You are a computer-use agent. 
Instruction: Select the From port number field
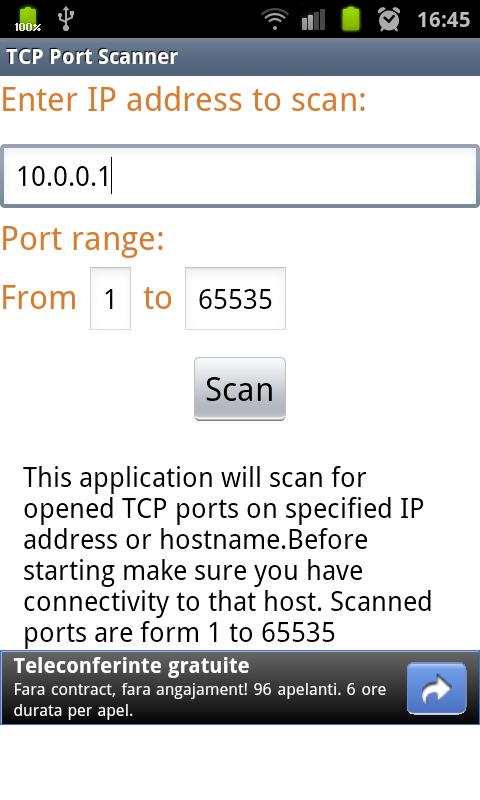pyautogui.click(x=110, y=298)
